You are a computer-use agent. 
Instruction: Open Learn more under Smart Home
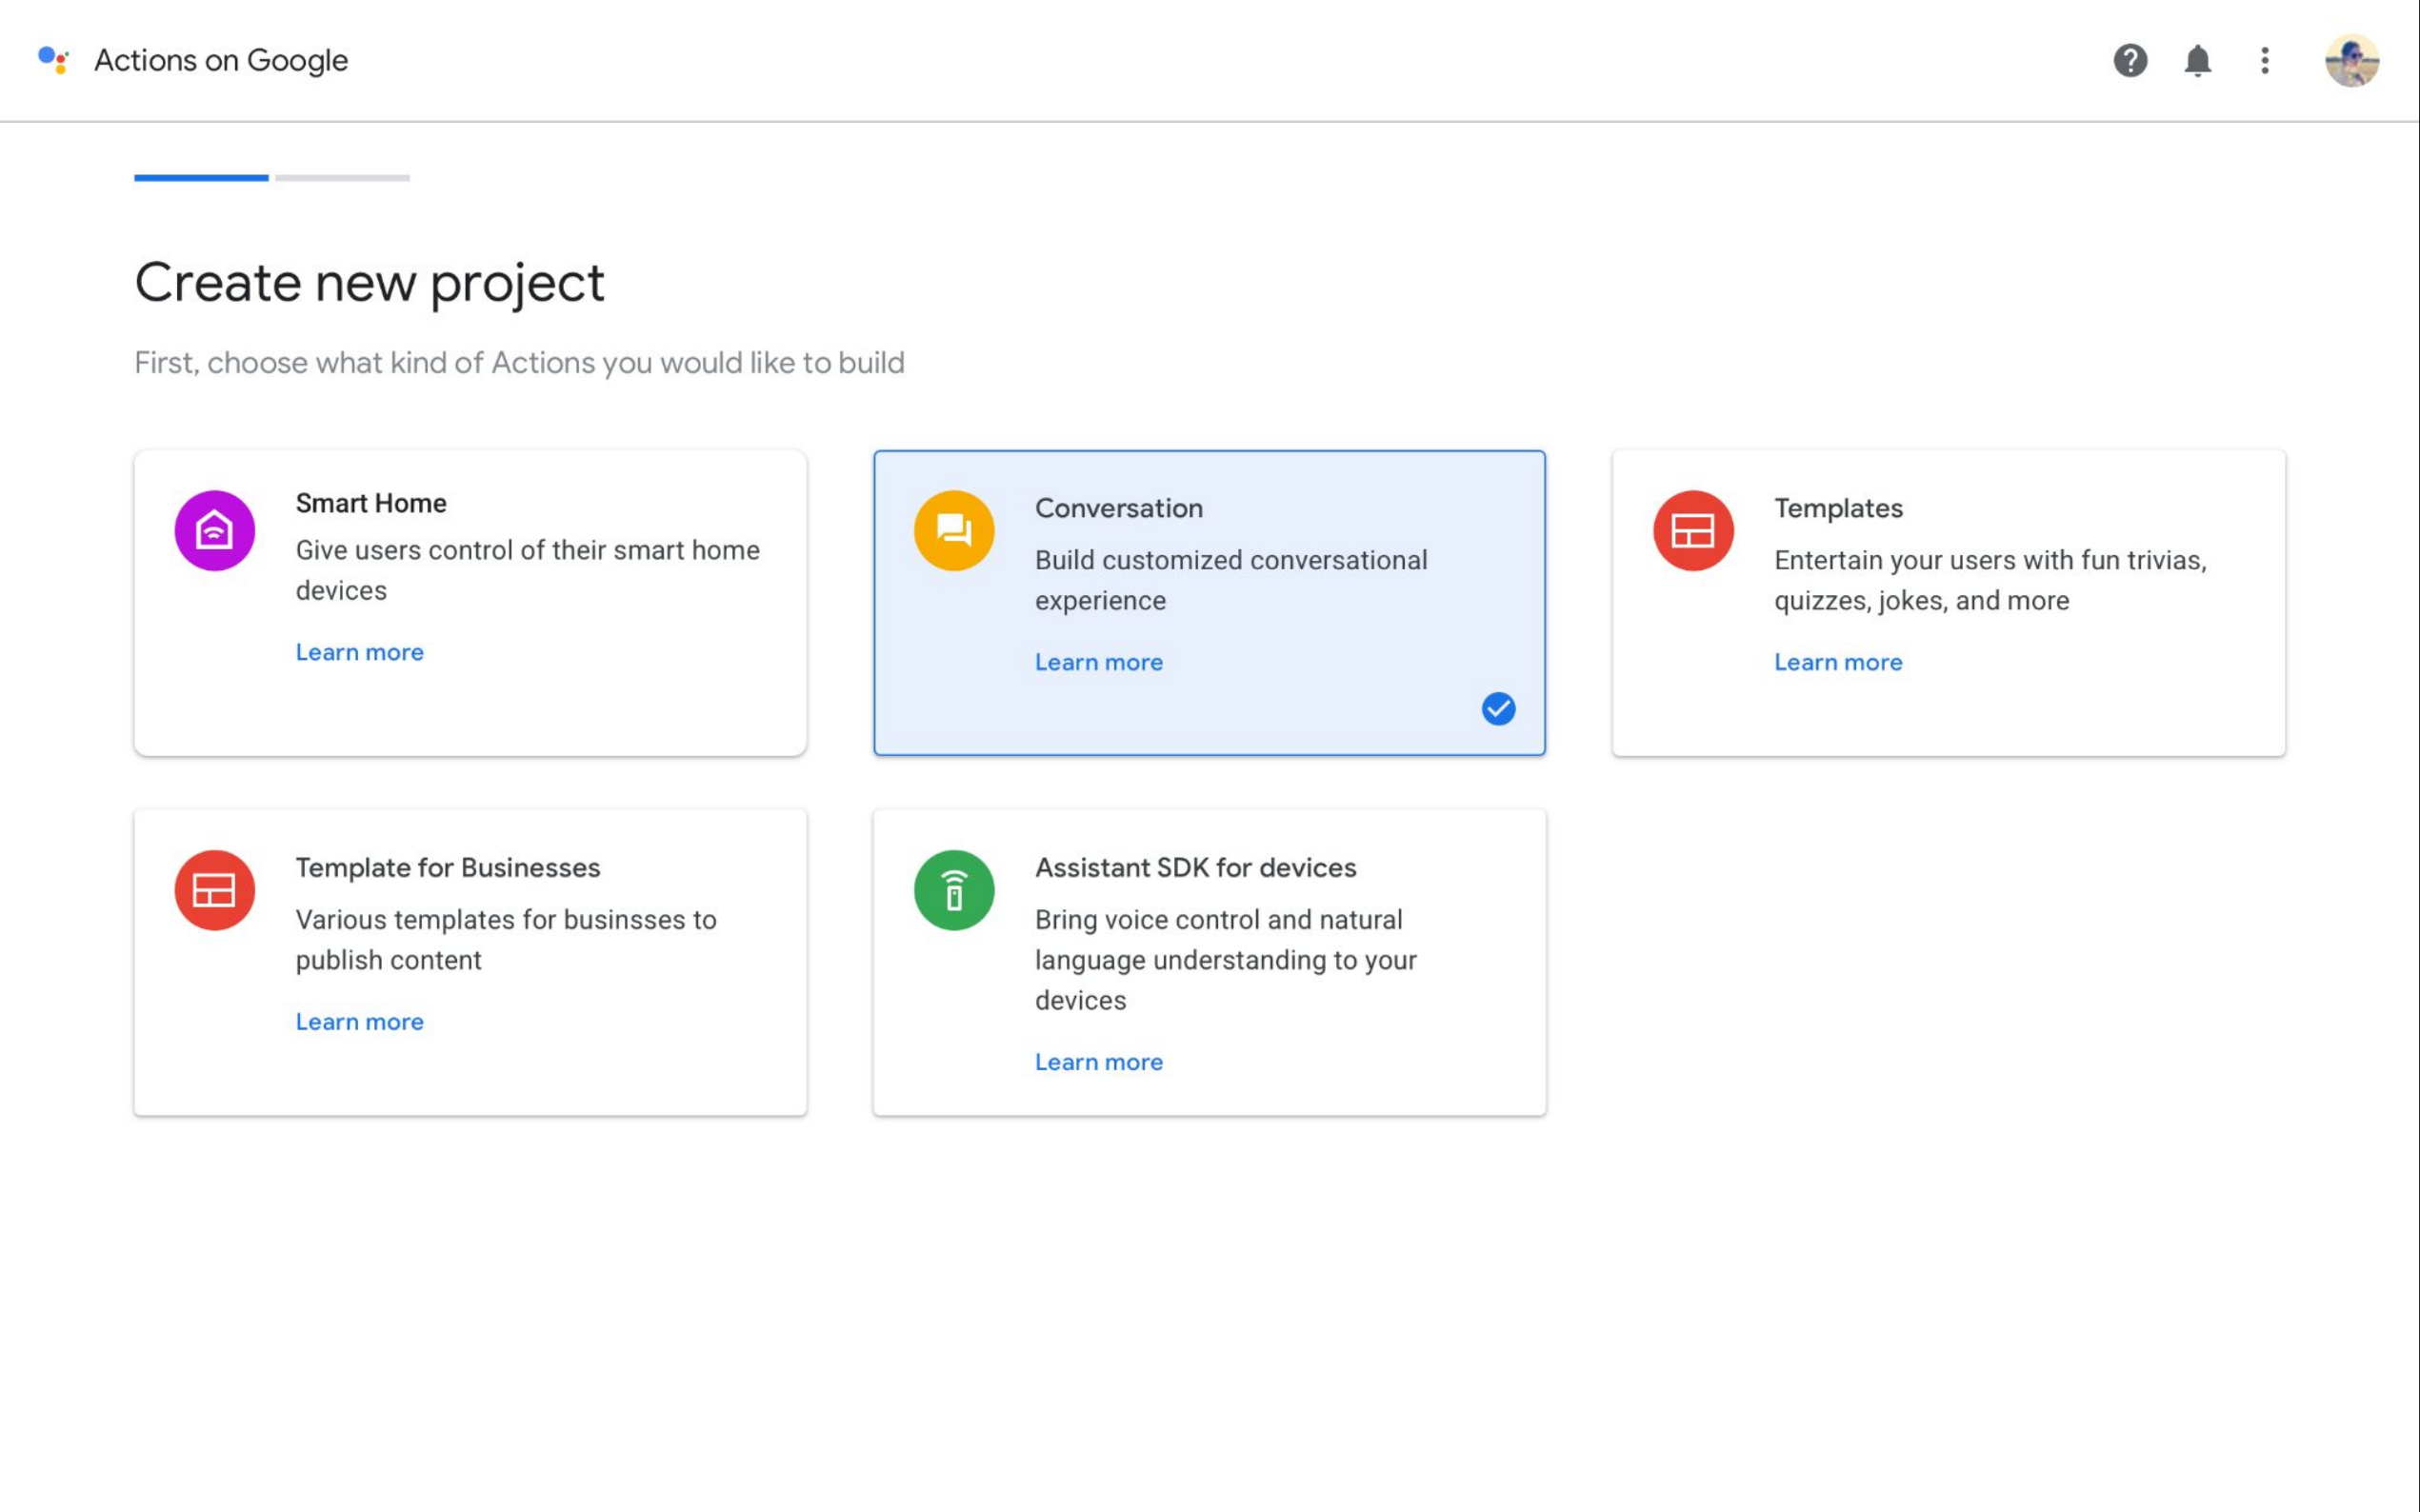[x=359, y=652]
